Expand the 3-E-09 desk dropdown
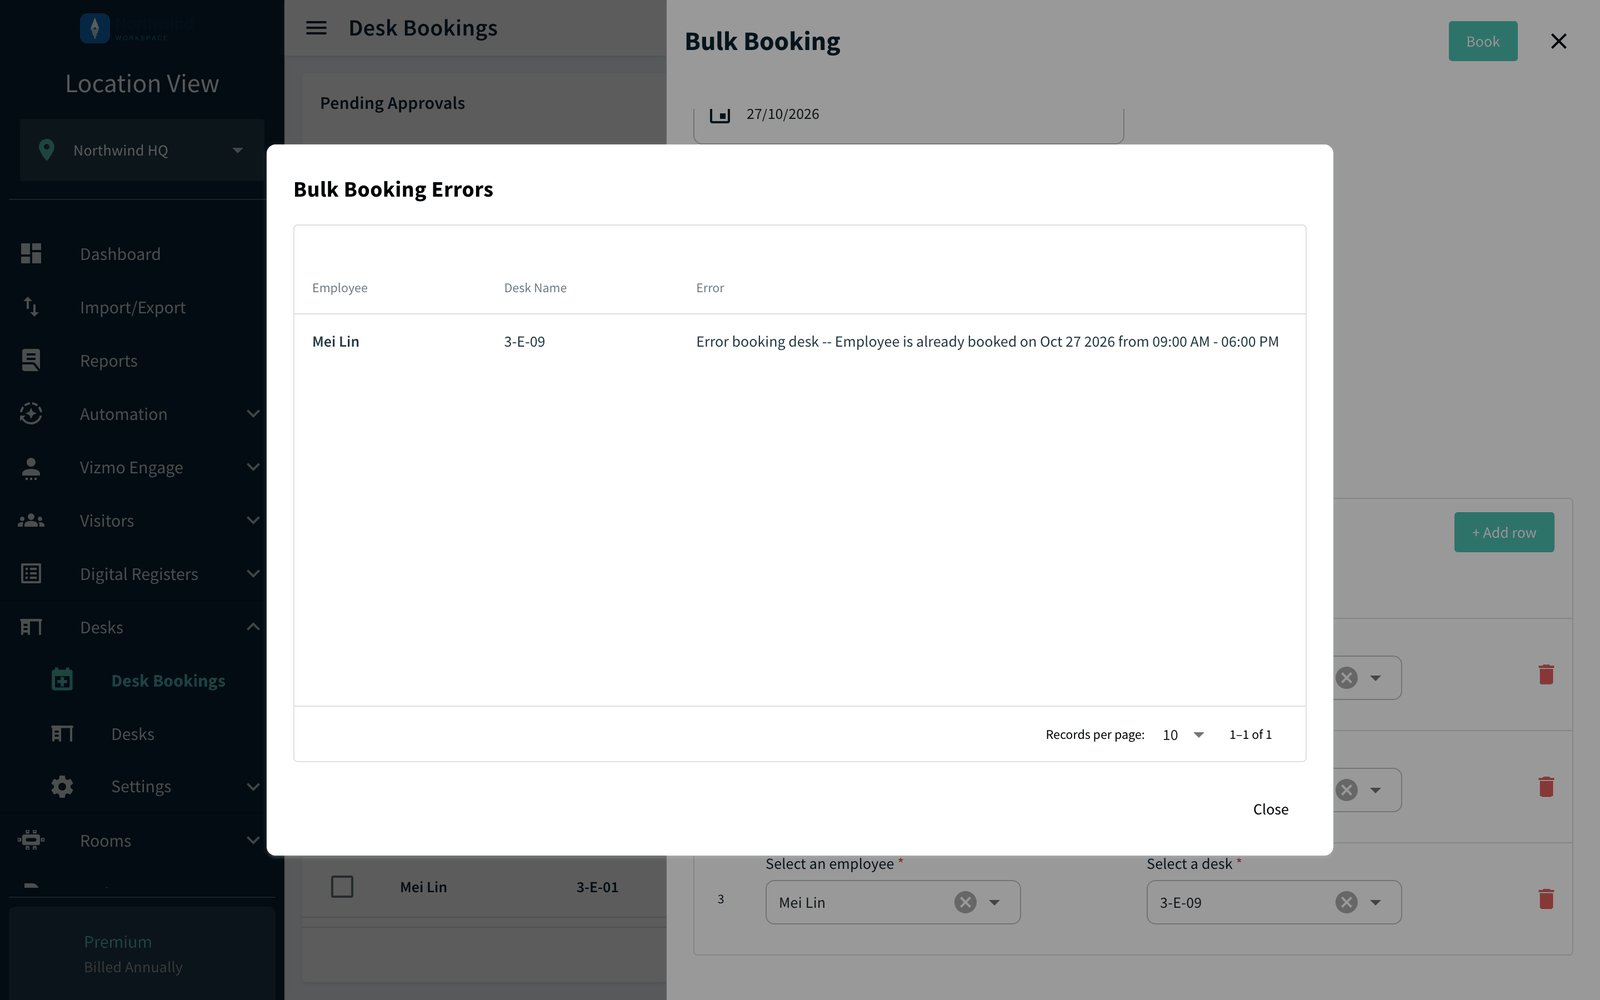1600x1000 pixels. (1376, 902)
